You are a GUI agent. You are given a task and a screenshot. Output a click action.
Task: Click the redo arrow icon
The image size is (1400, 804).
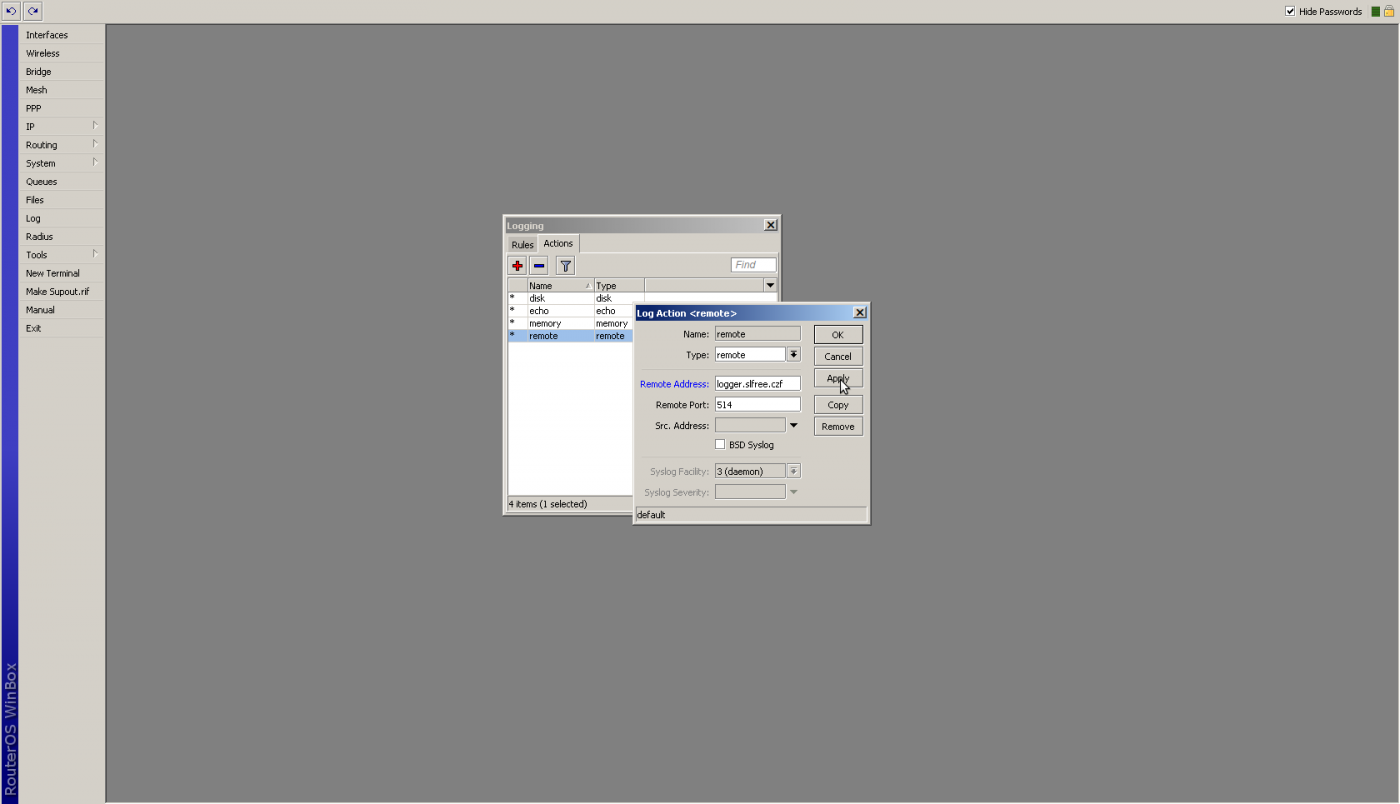pos(33,11)
